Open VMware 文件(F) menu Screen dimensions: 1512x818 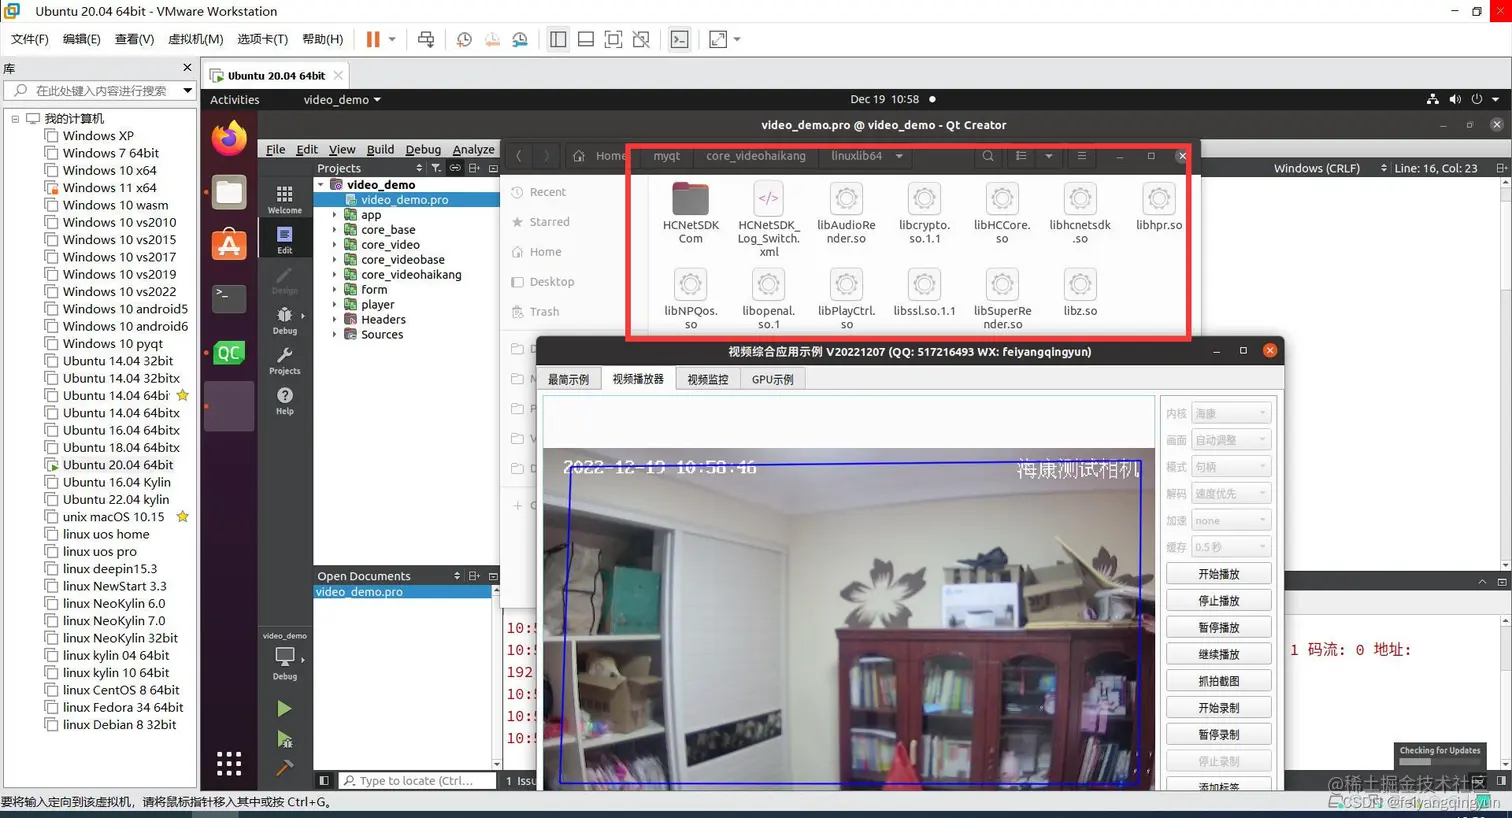coord(30,39)
